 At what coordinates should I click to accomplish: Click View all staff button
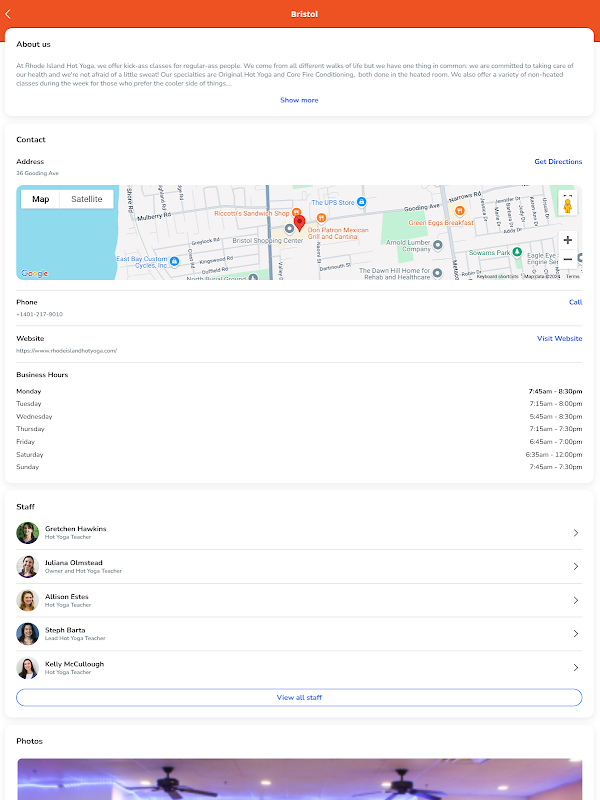point(299,697)
